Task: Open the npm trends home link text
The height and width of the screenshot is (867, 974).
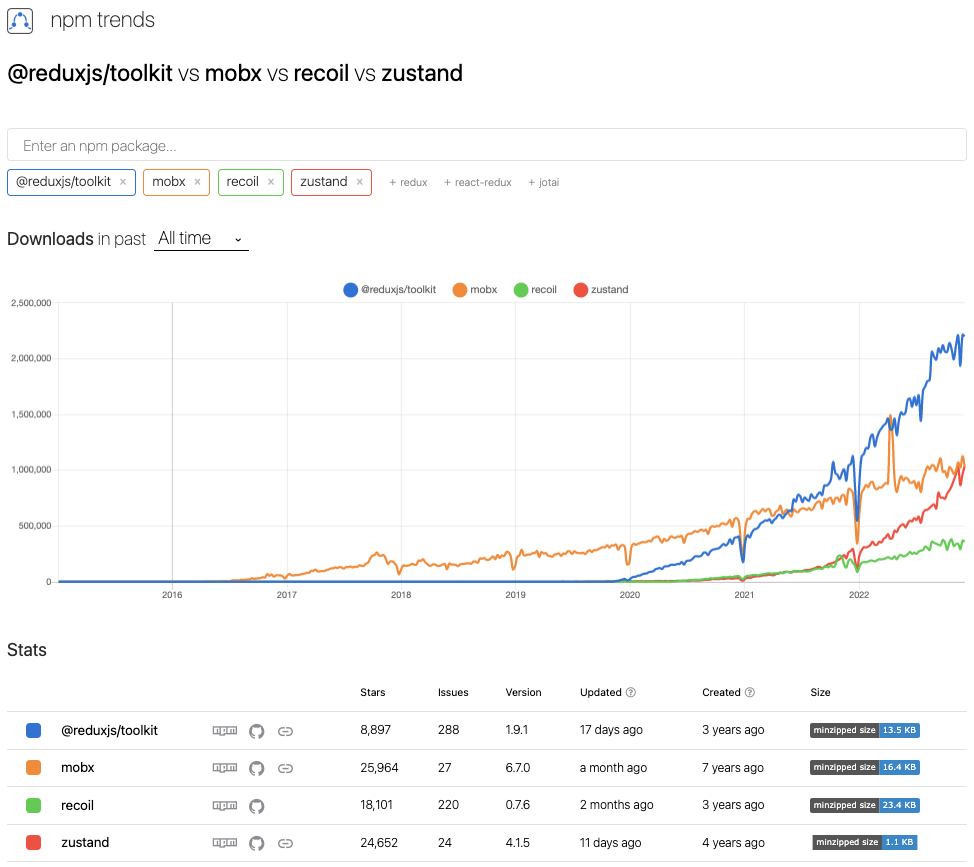Action: tap(102, 20)
